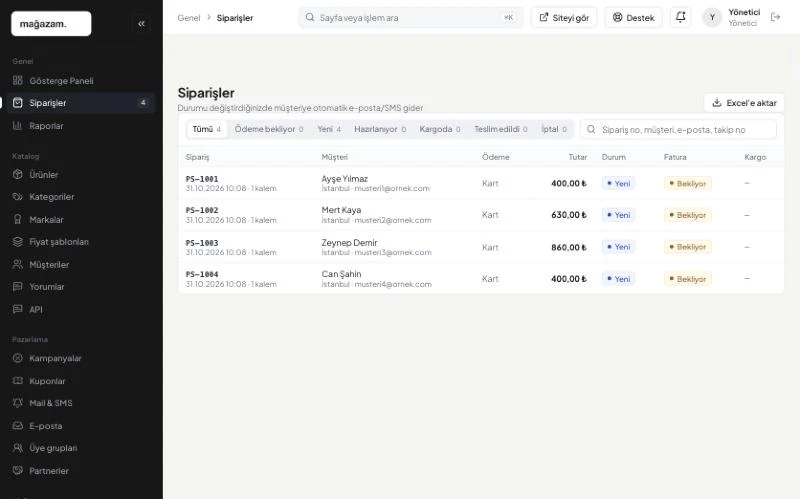Click the Fiyat şablonları layers icon
This screenshot has width=800, height=499.
[x=18, y=241]
